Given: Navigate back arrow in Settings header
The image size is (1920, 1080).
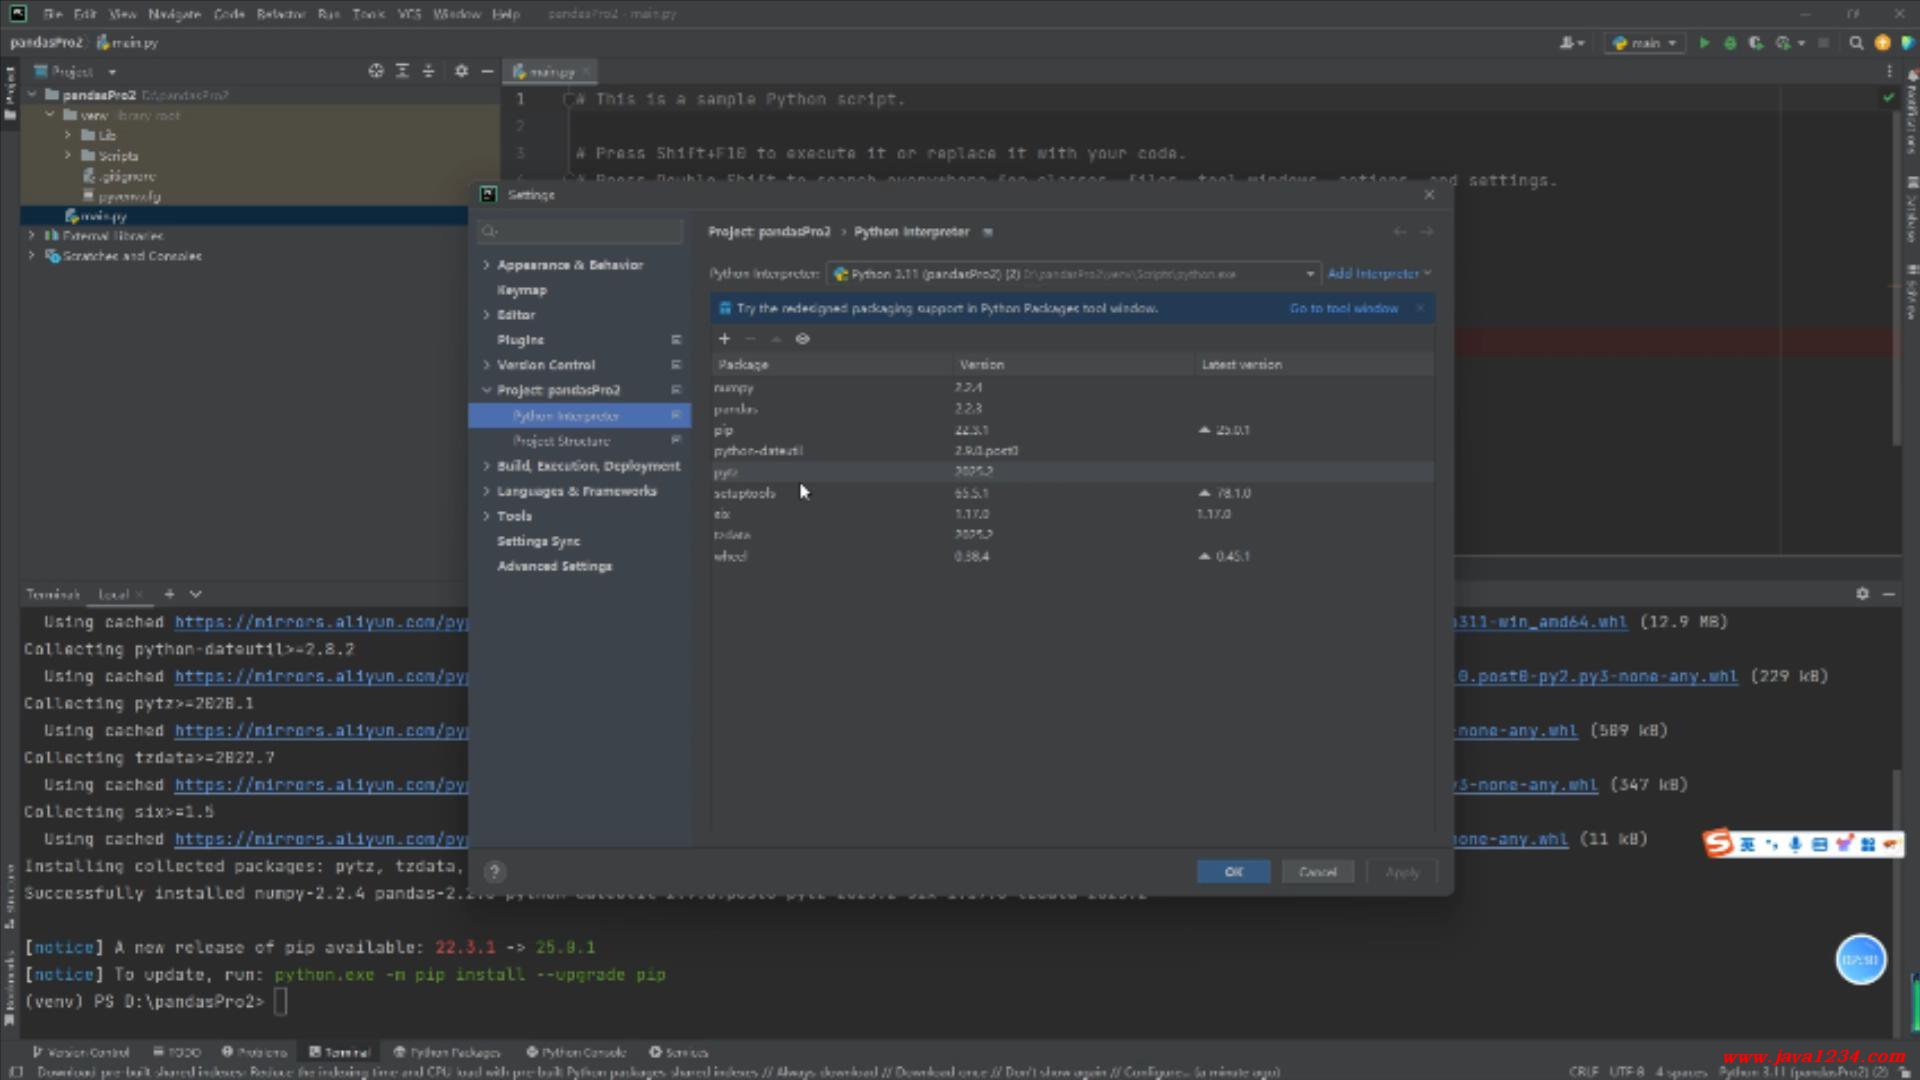Looking at the screenshot, I should point(1400,232).
